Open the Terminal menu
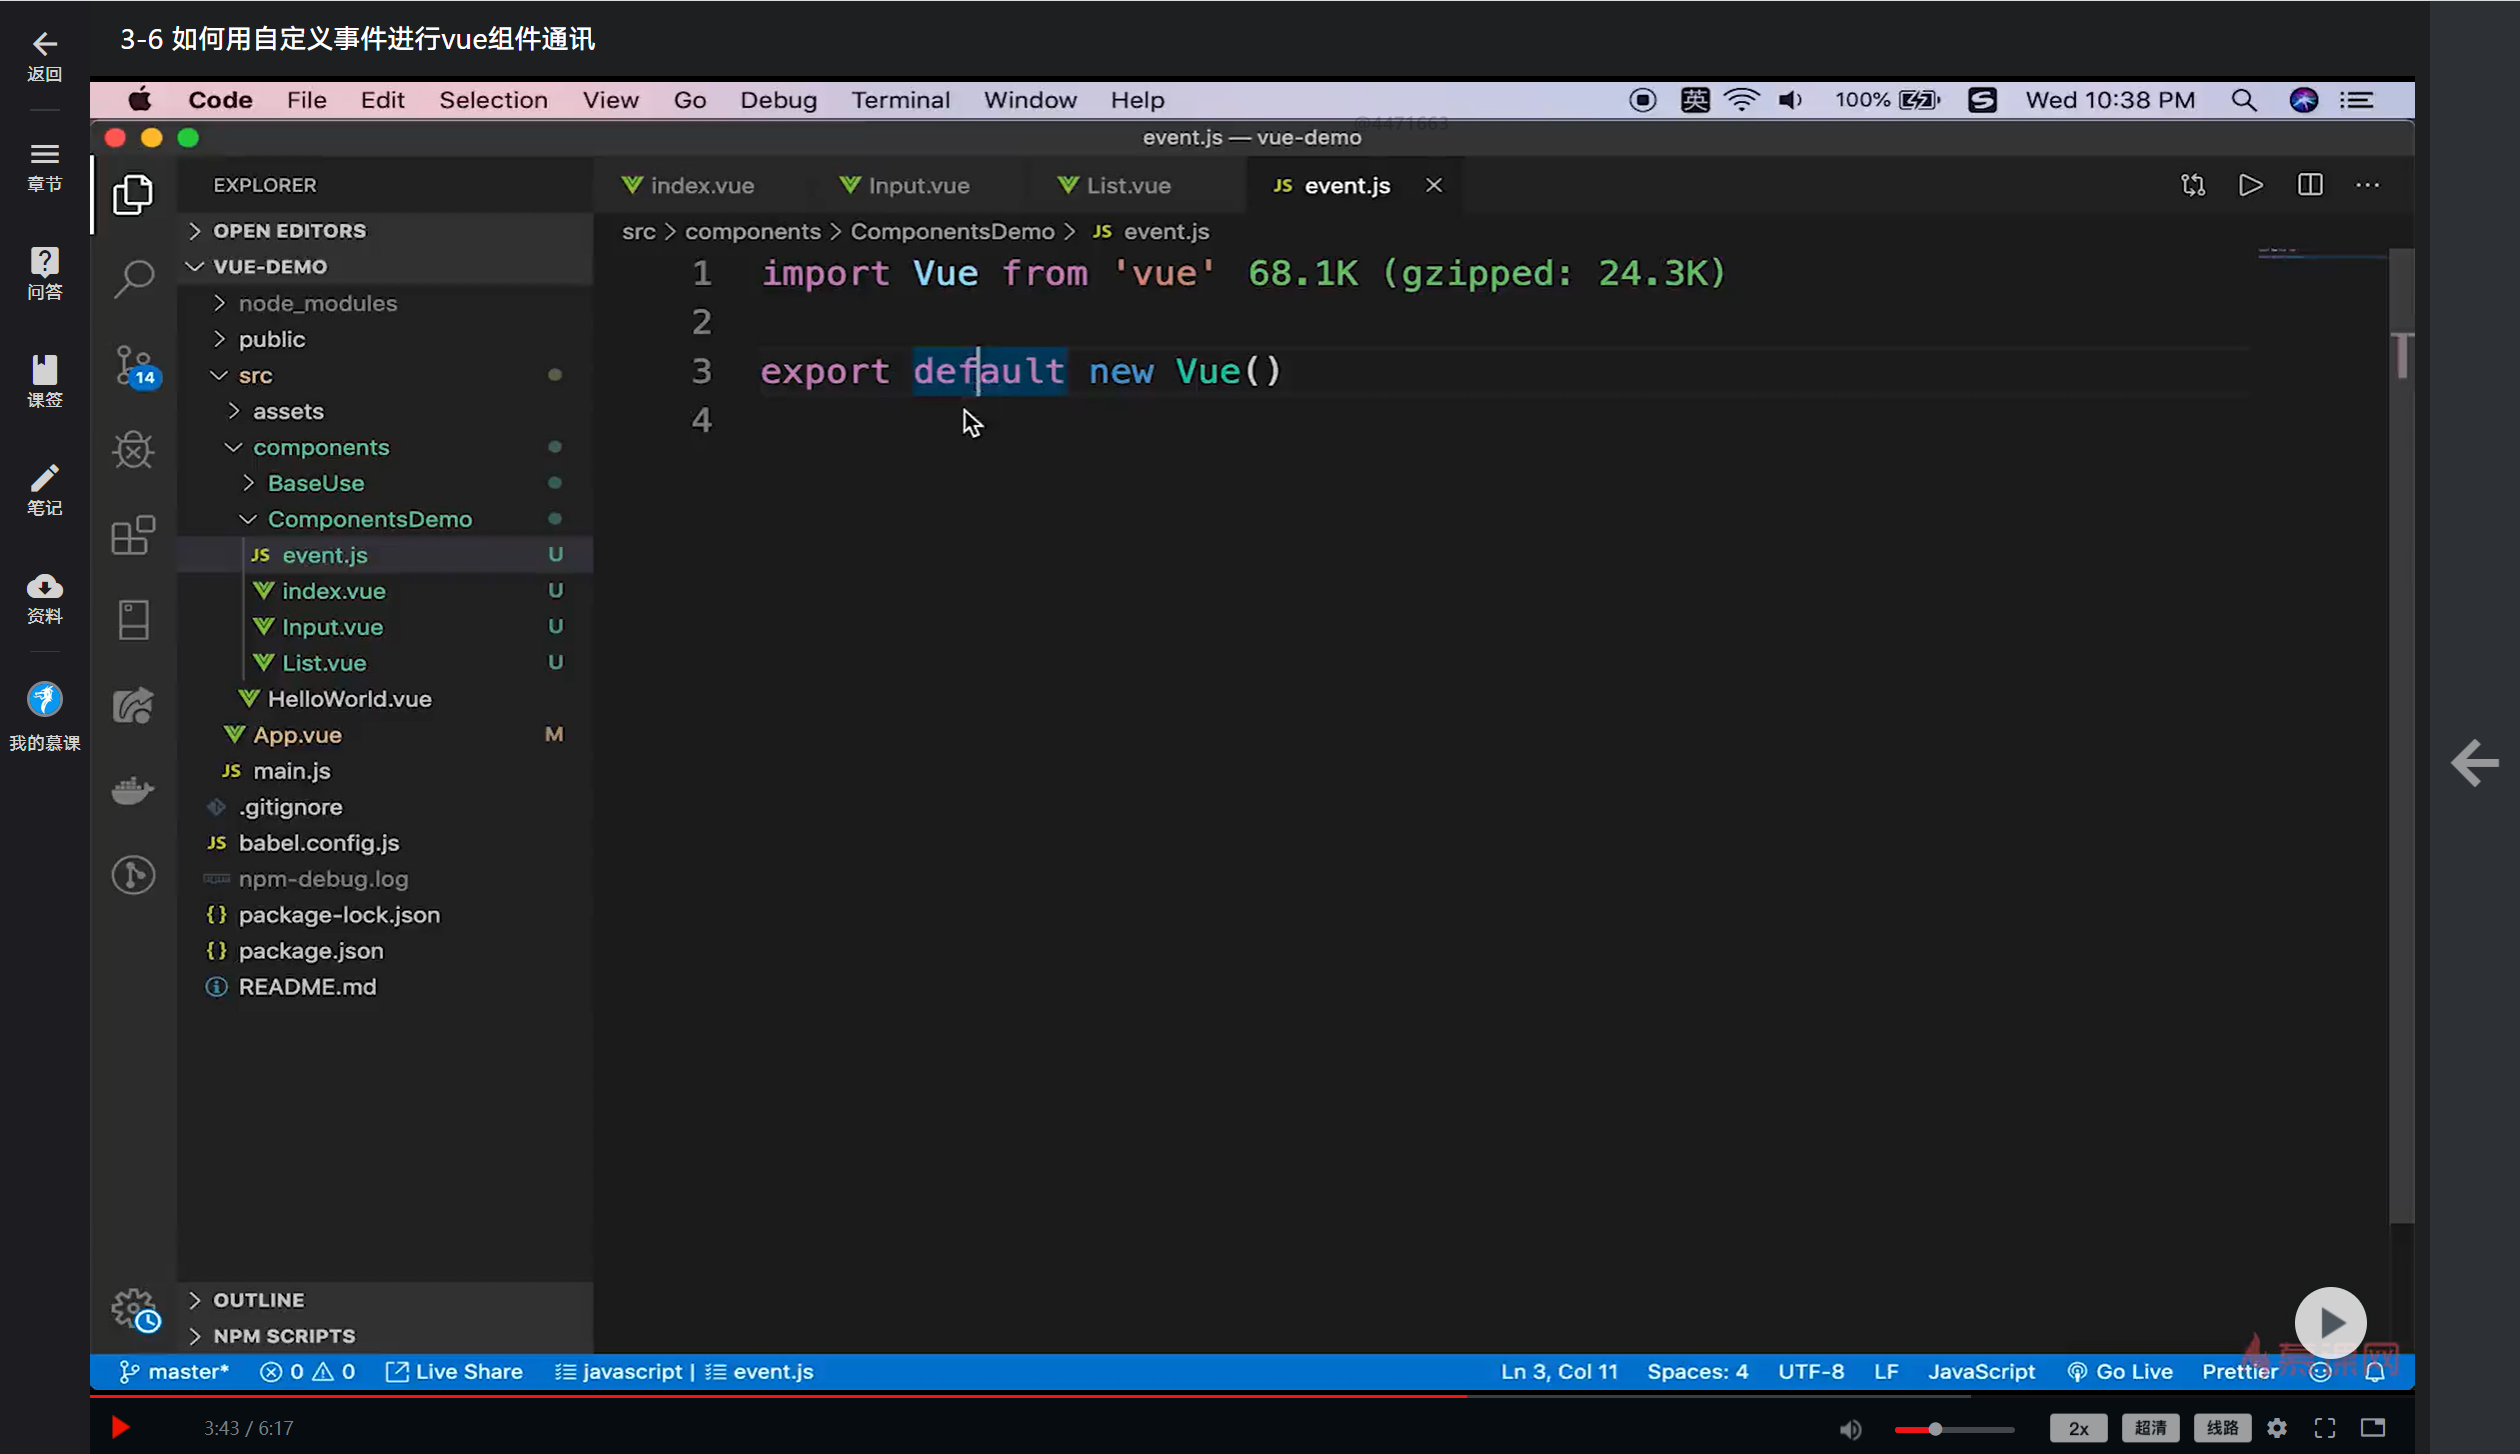 point(900,100)
